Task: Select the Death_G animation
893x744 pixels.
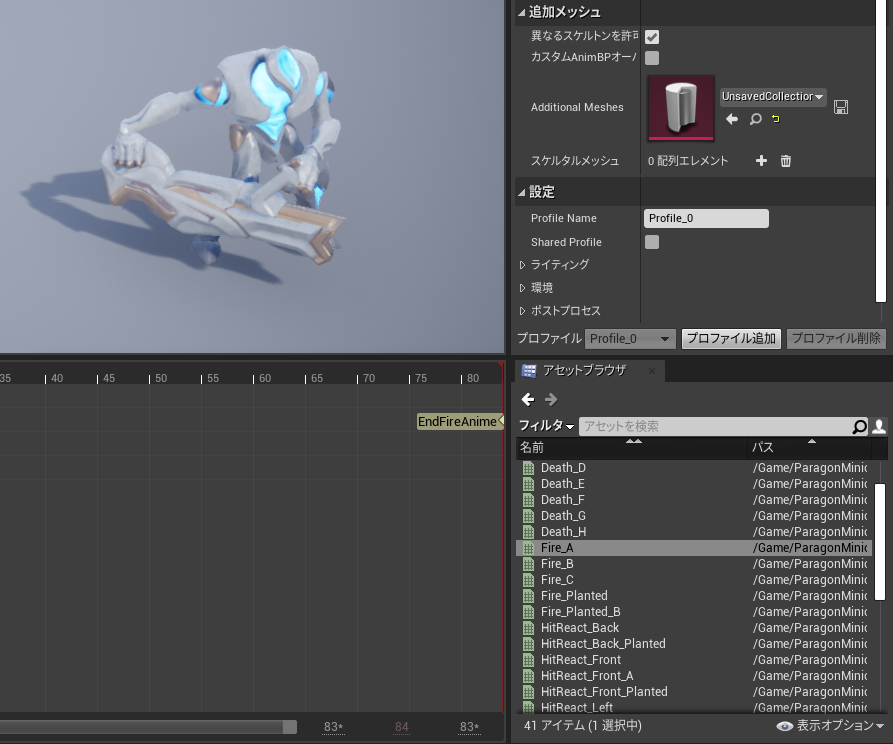Action: (694, 516)
